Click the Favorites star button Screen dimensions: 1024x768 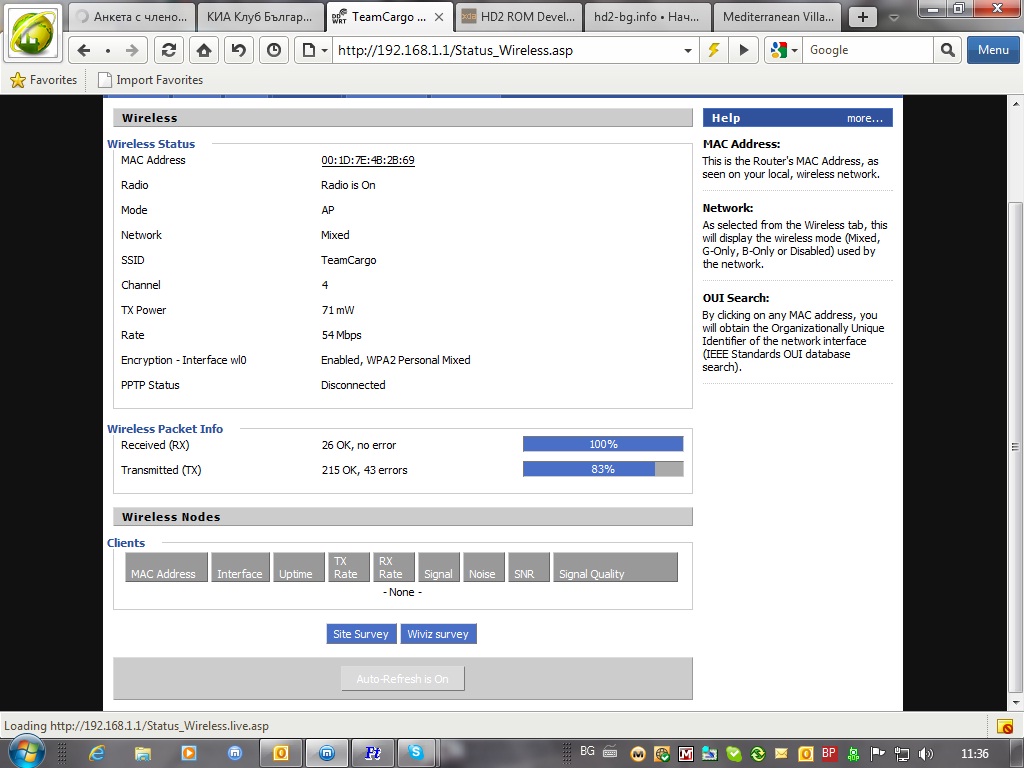[x=44, y=80]
